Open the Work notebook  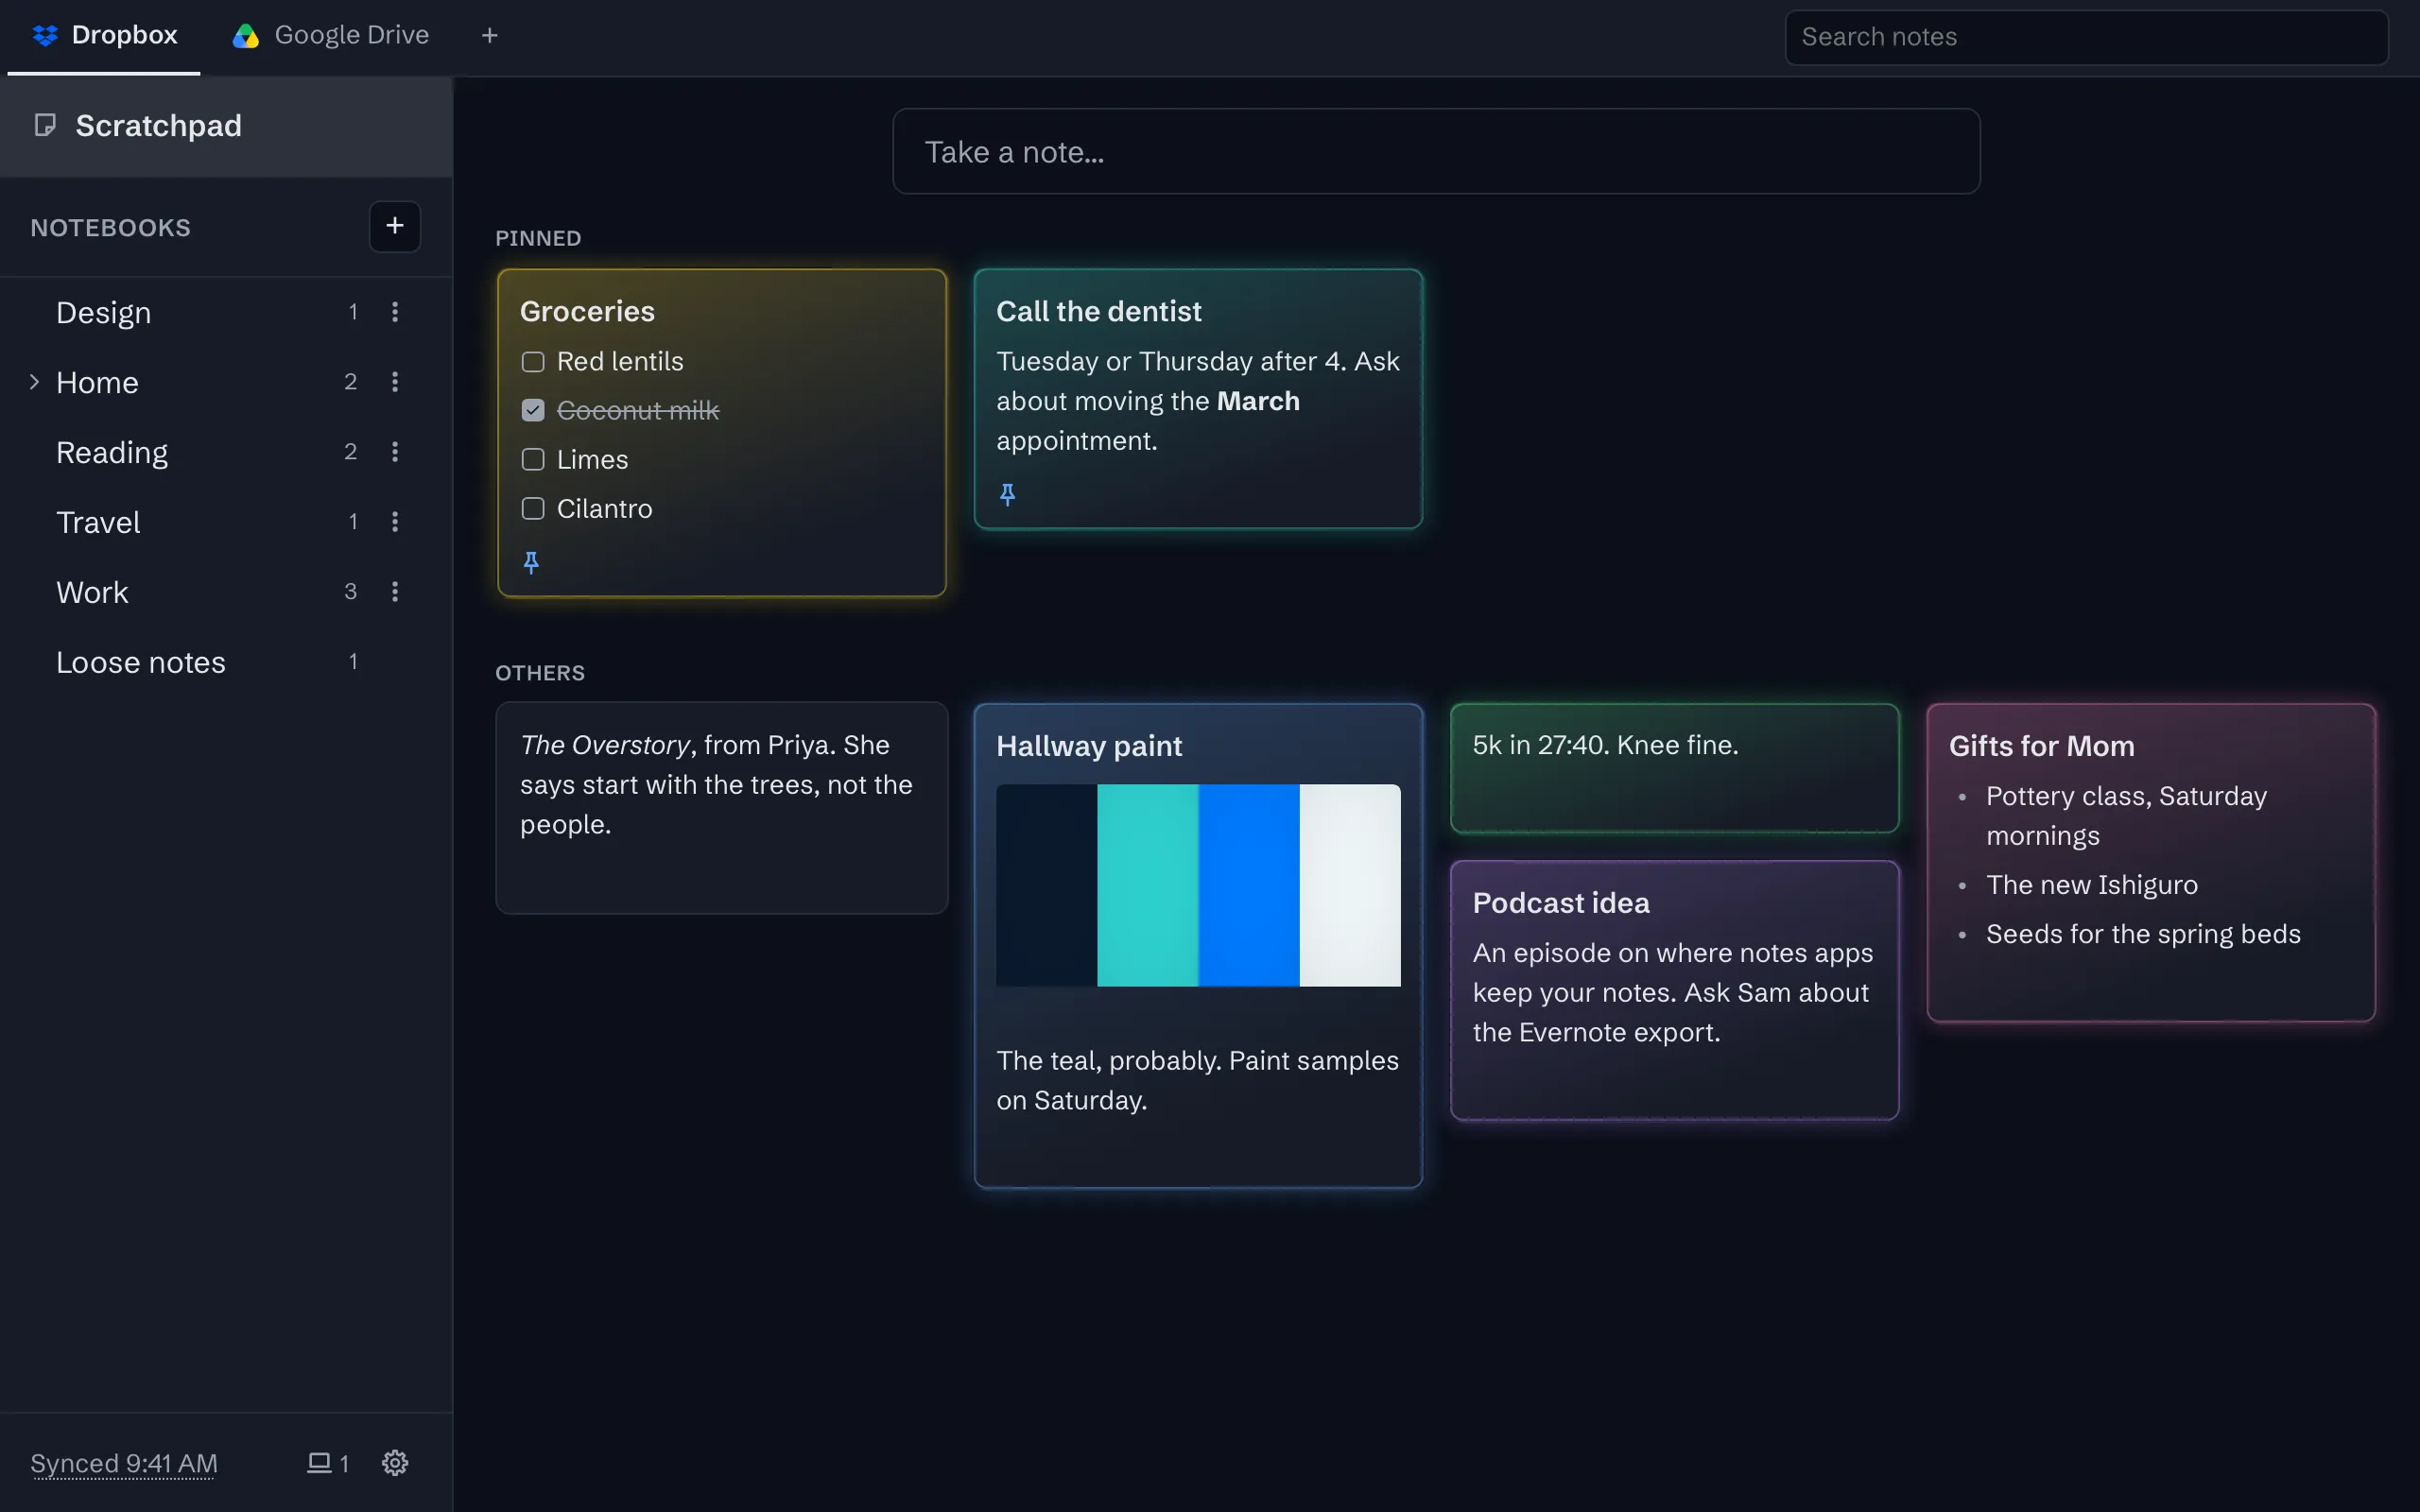click(226, 592)
